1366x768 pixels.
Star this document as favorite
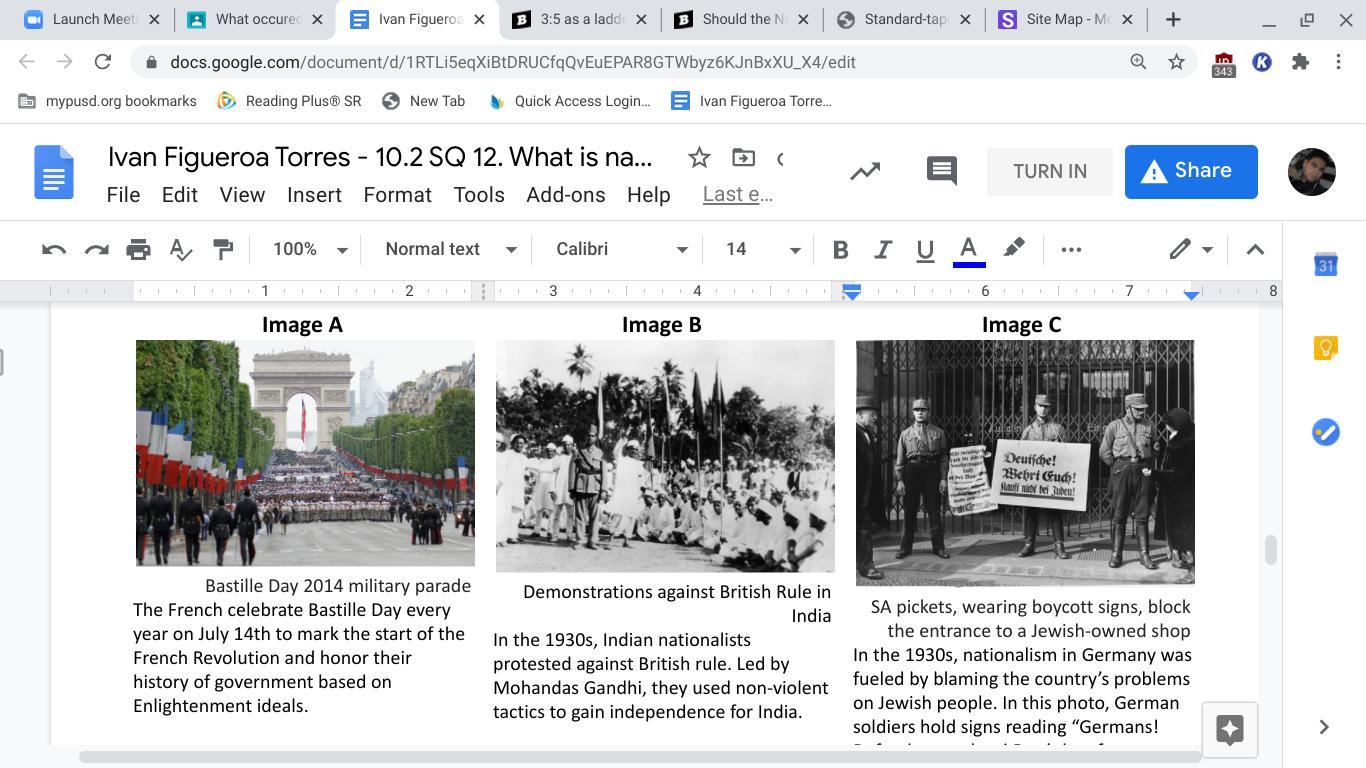[699, 157]
